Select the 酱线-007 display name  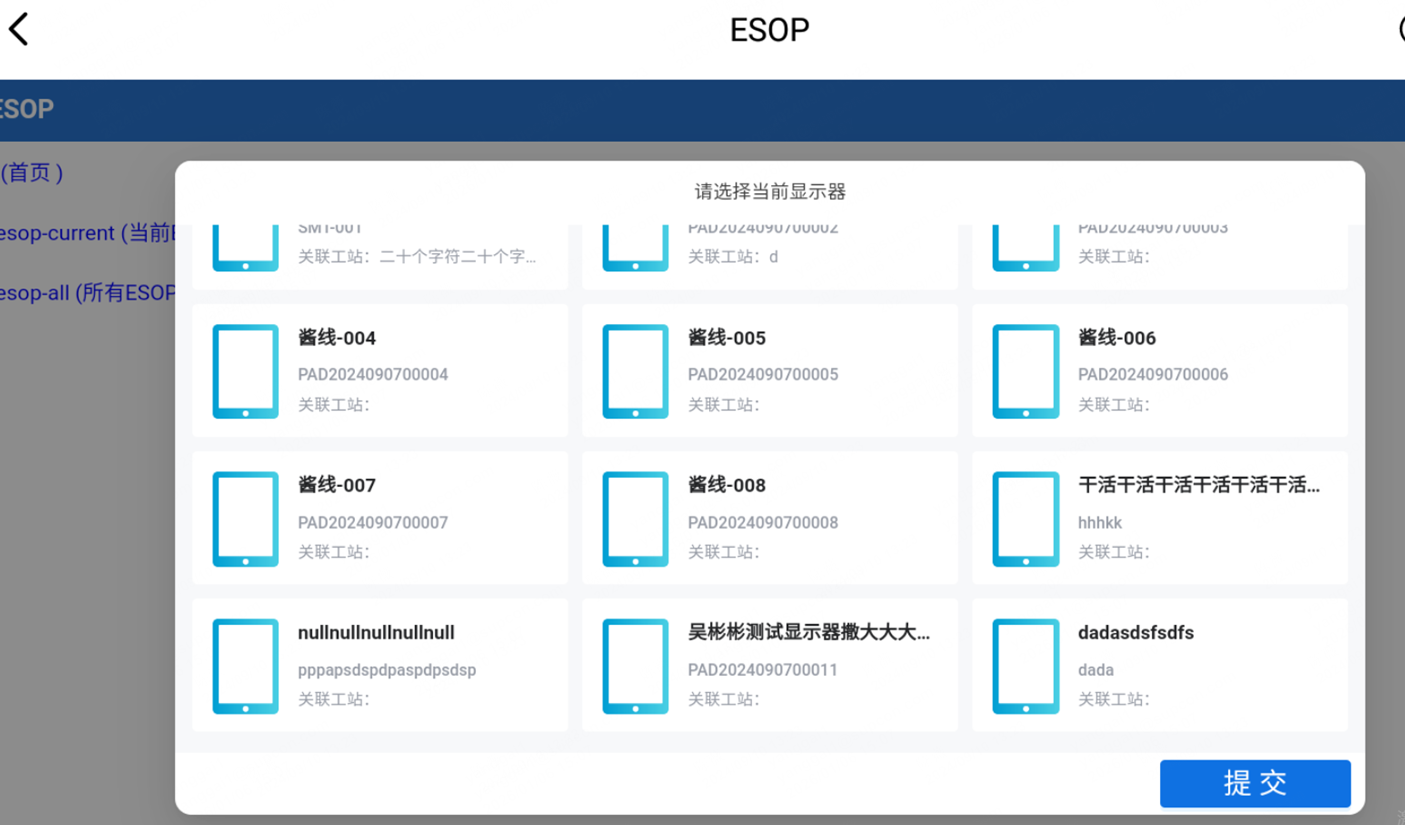(x=337, y=485)
